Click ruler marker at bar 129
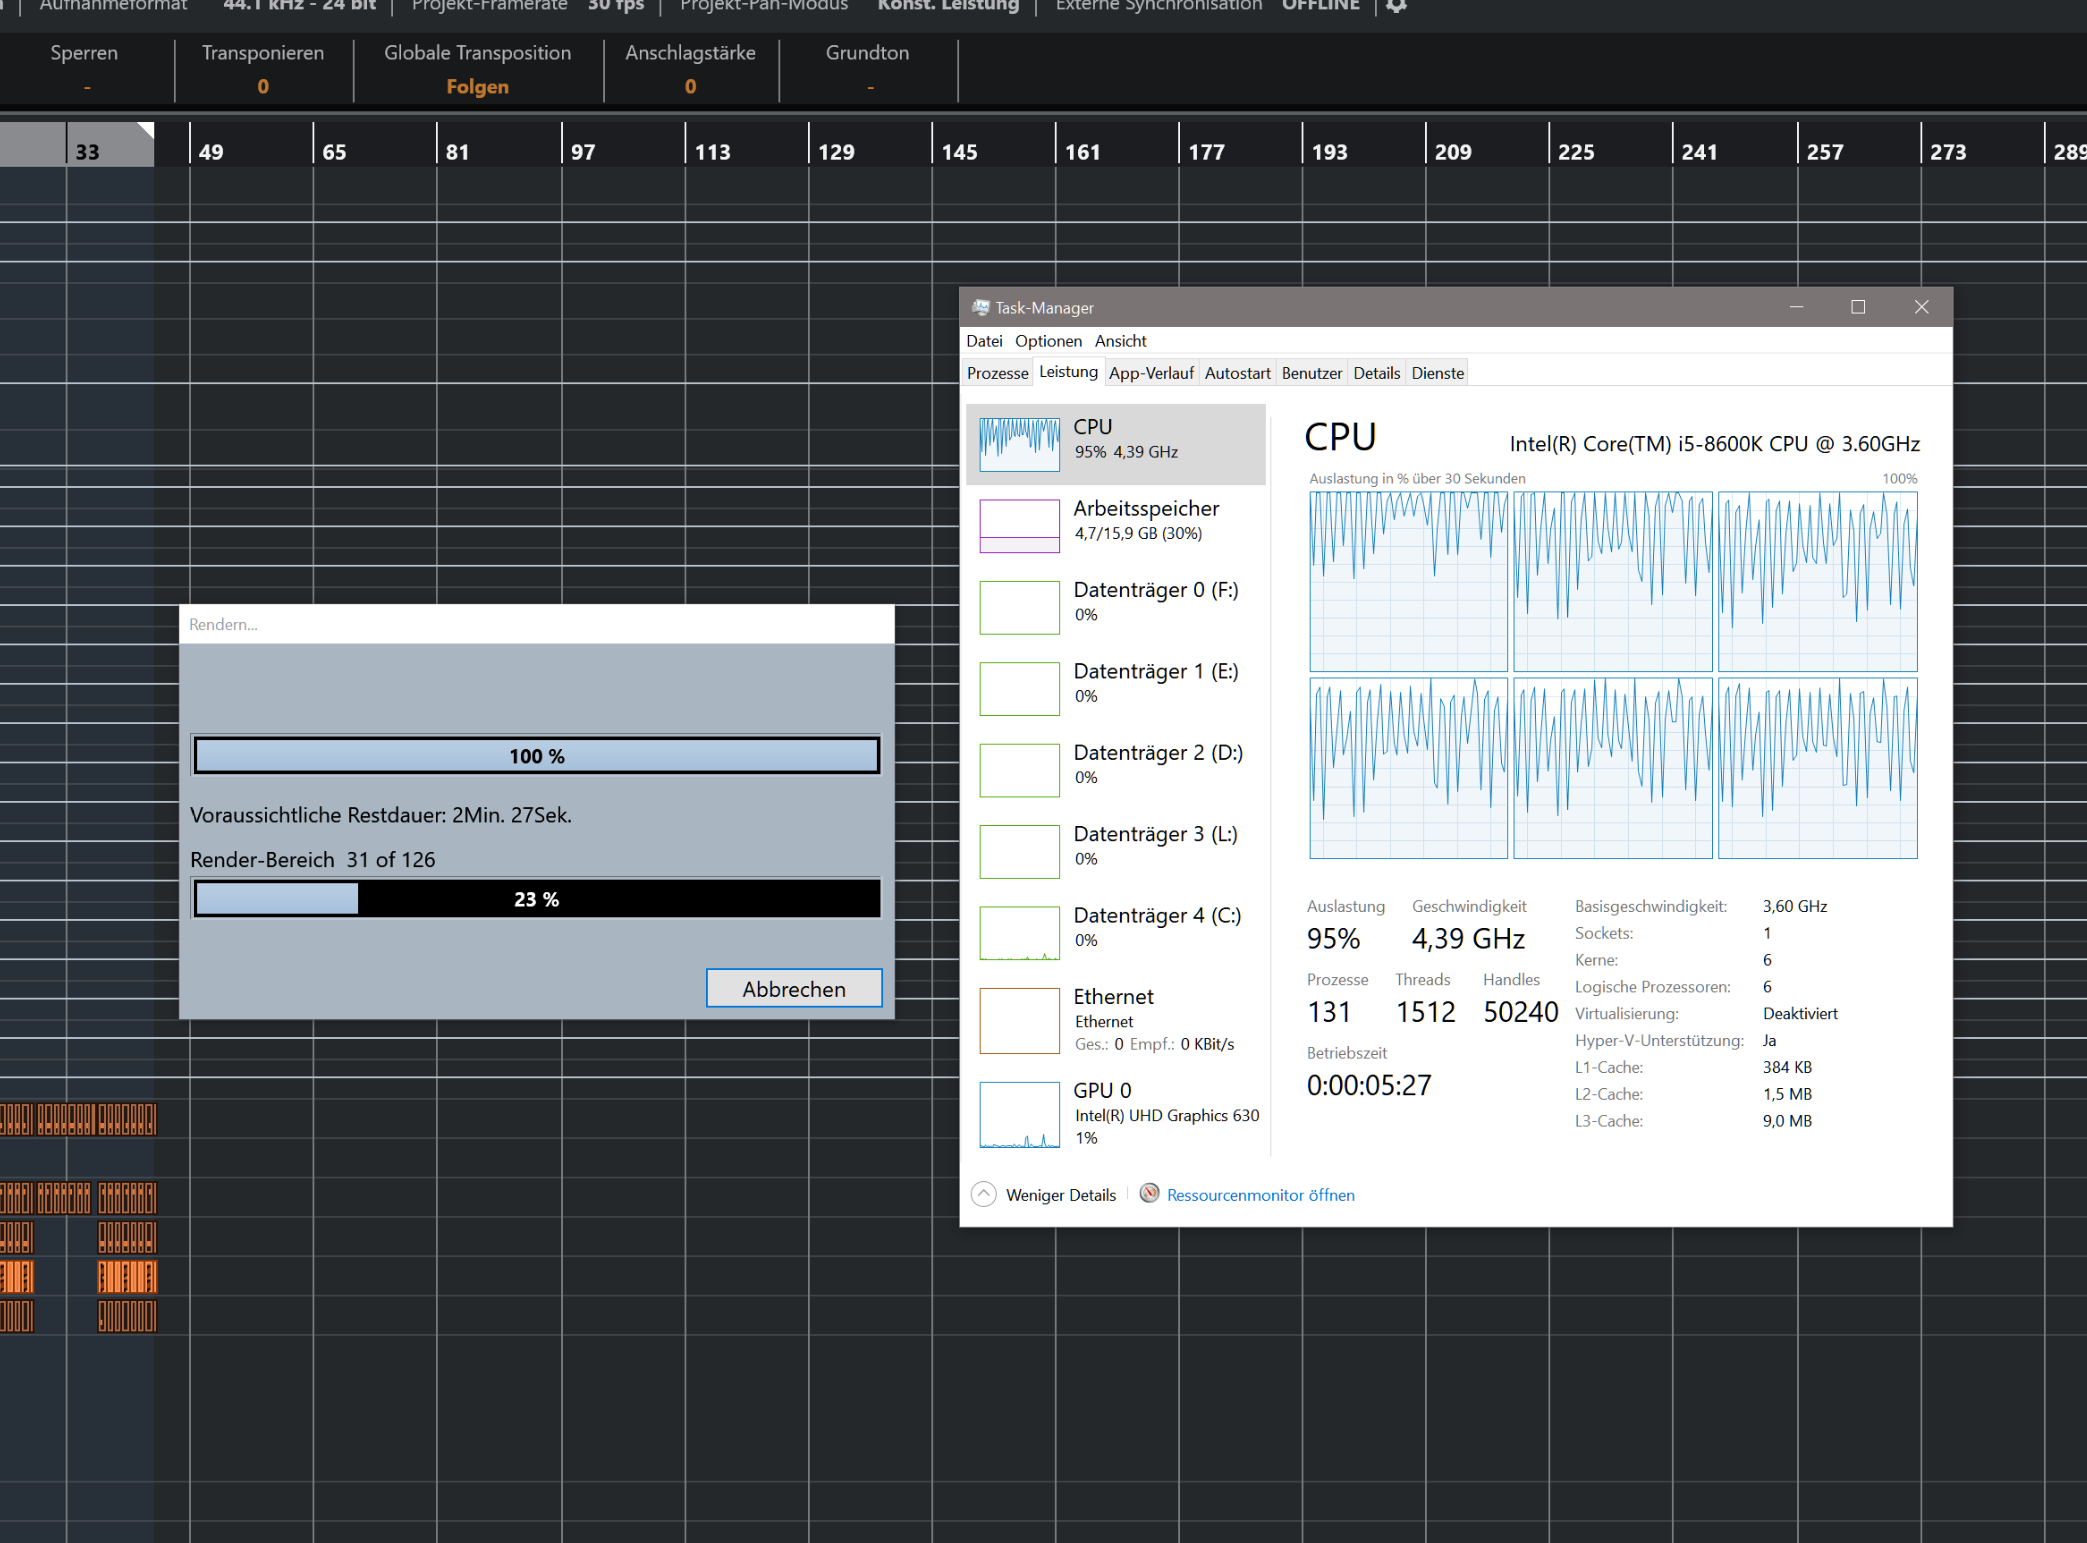This screenshot has width=2087, height=1543. [x=836, y=152]
